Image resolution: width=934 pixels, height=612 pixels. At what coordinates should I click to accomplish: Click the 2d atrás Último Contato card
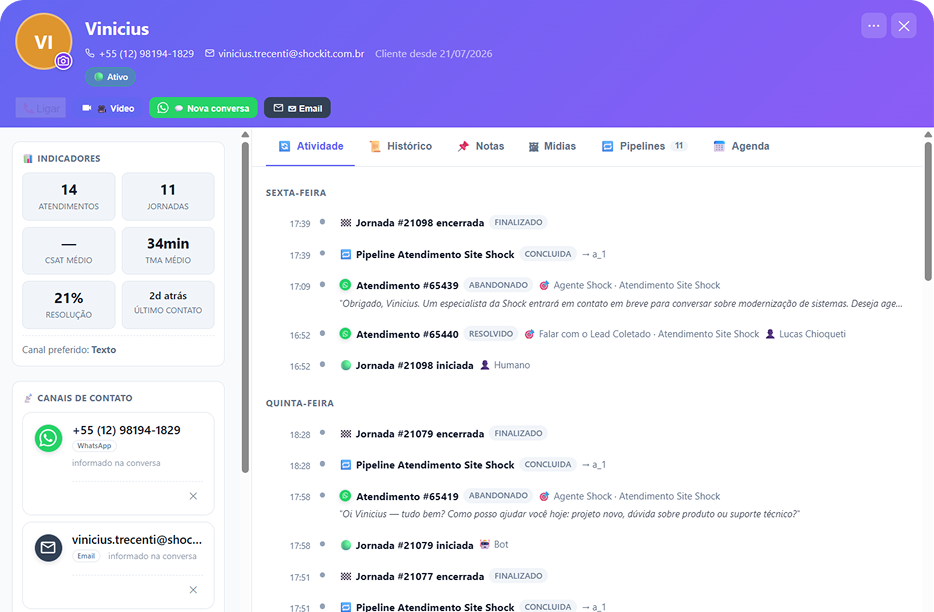tap(168, 305)
